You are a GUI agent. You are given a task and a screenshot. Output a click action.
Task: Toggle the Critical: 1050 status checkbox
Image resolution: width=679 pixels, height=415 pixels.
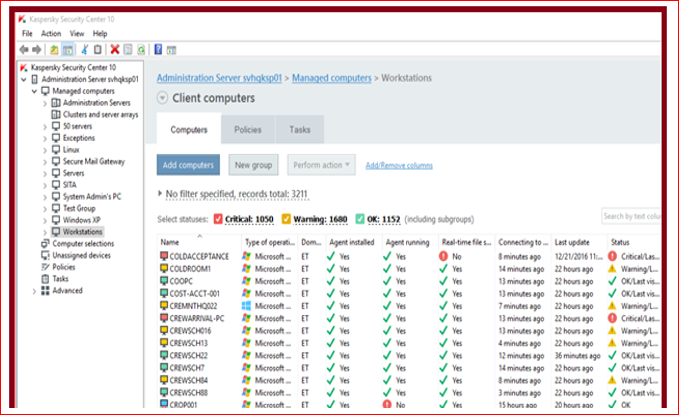pos(218,219)
